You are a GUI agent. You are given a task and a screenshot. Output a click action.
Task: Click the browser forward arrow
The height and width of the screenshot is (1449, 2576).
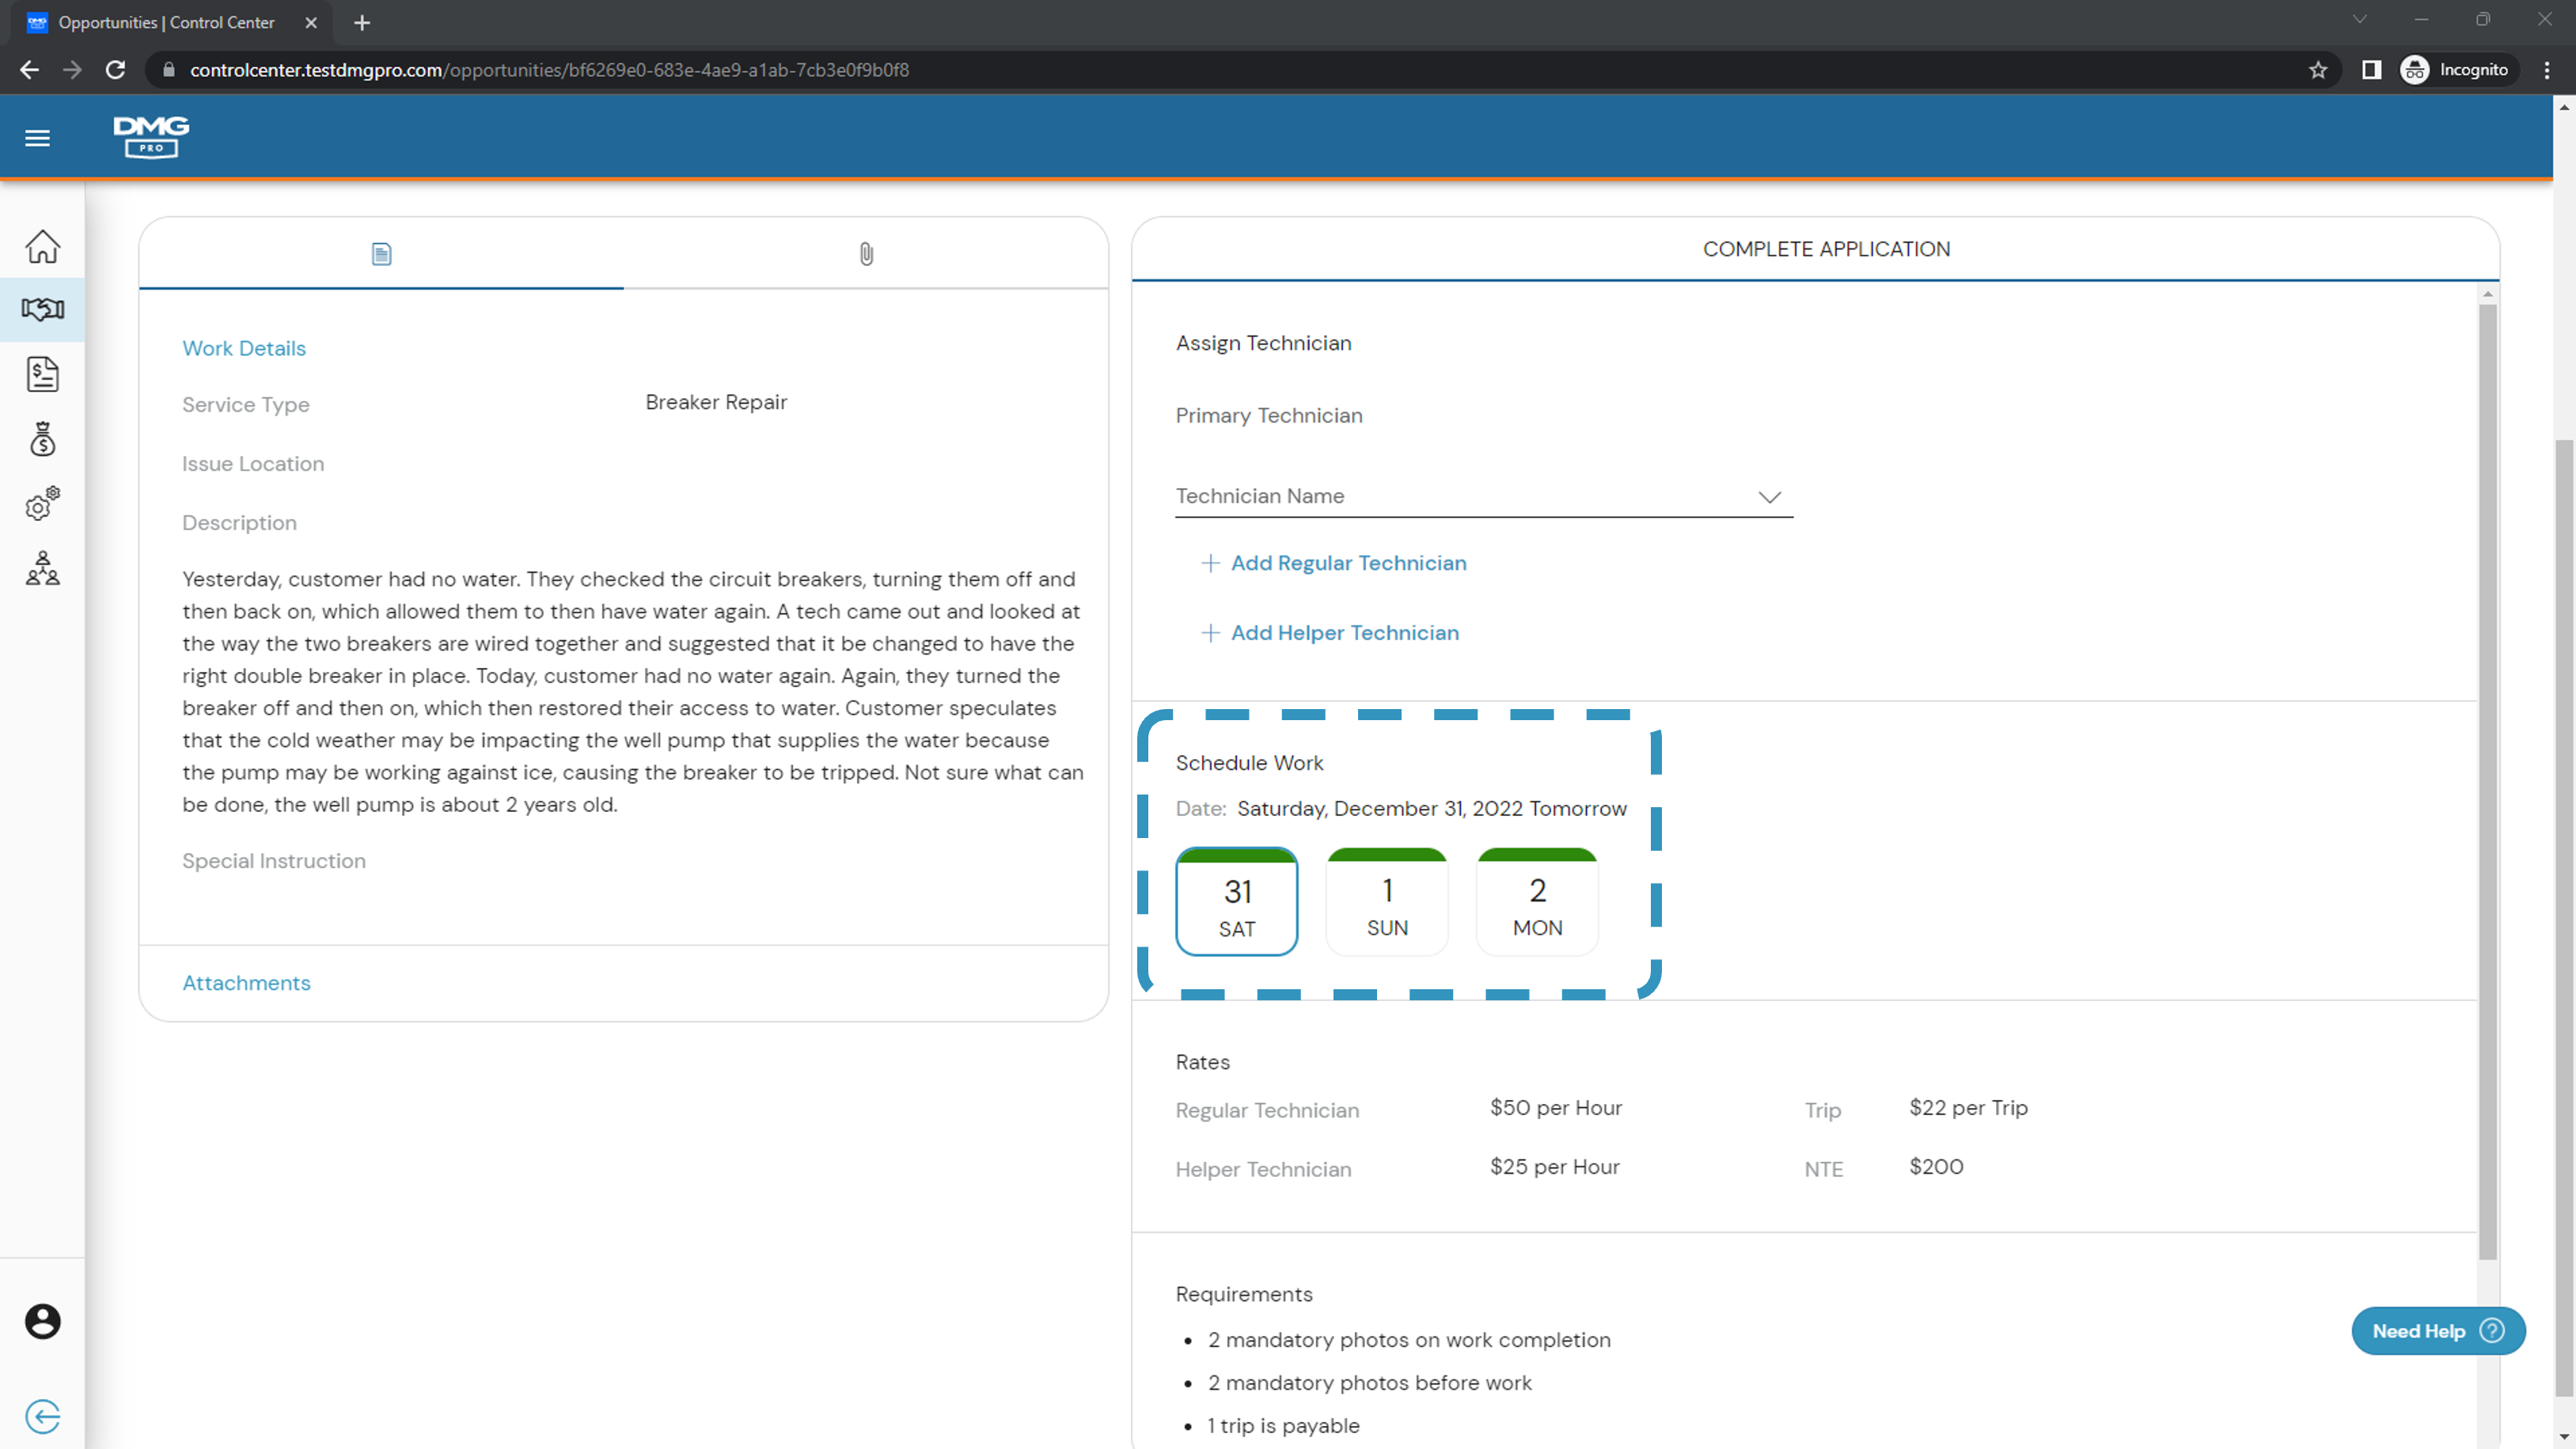[x=72, y=70]
